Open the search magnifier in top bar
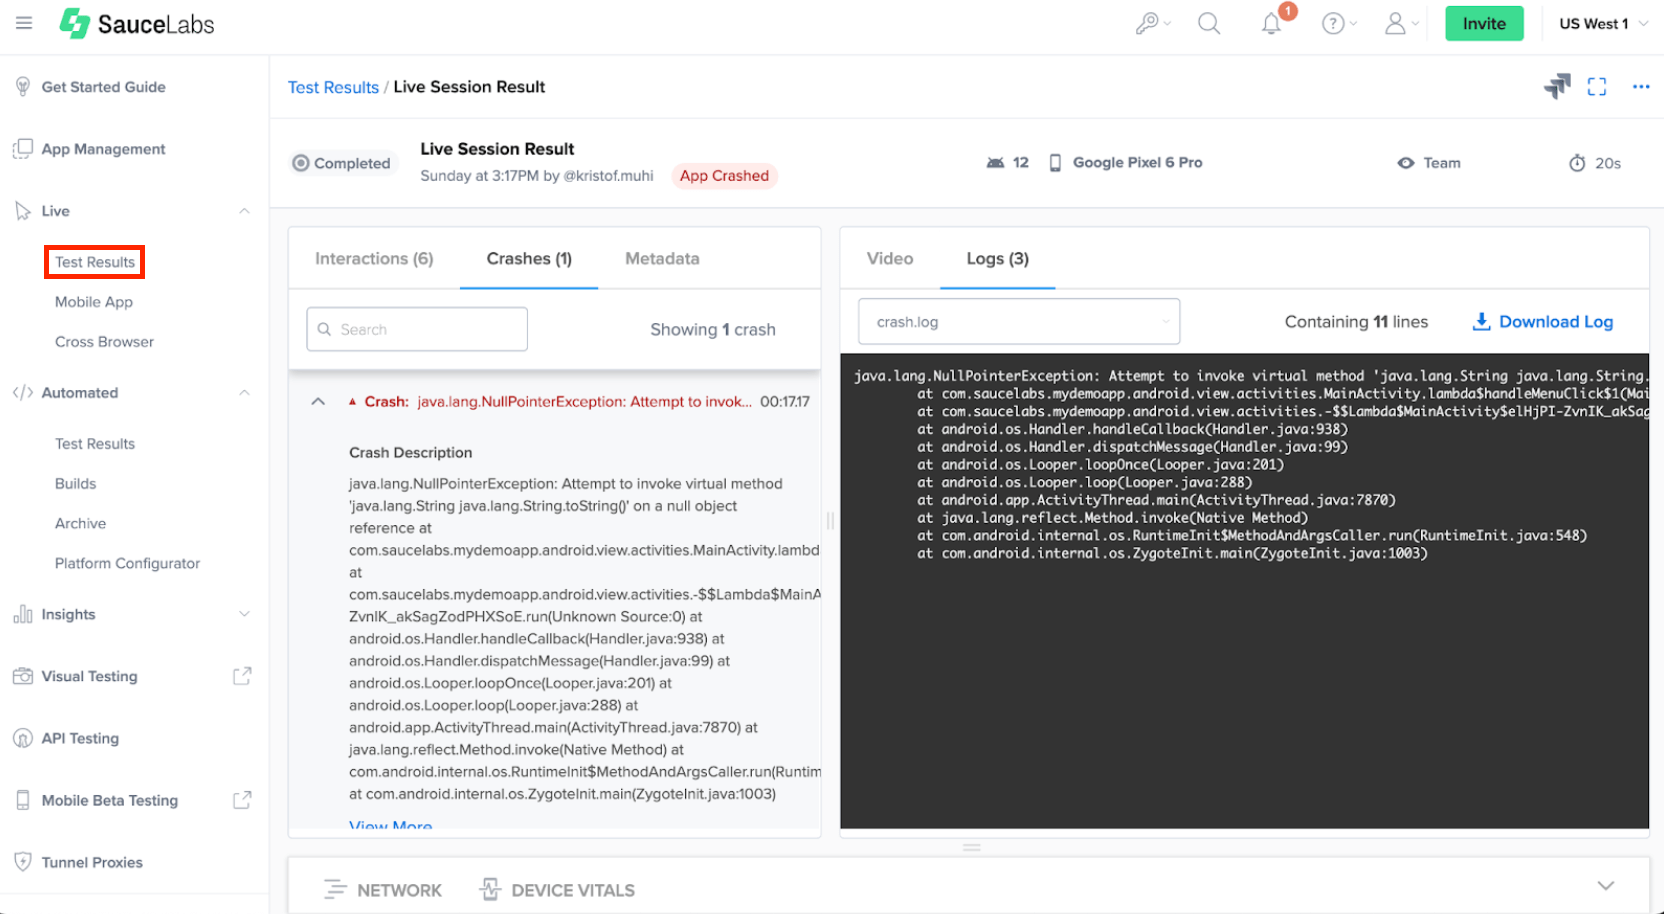The height and width of the screenshot is (914, 1664). click(1209, 24)
